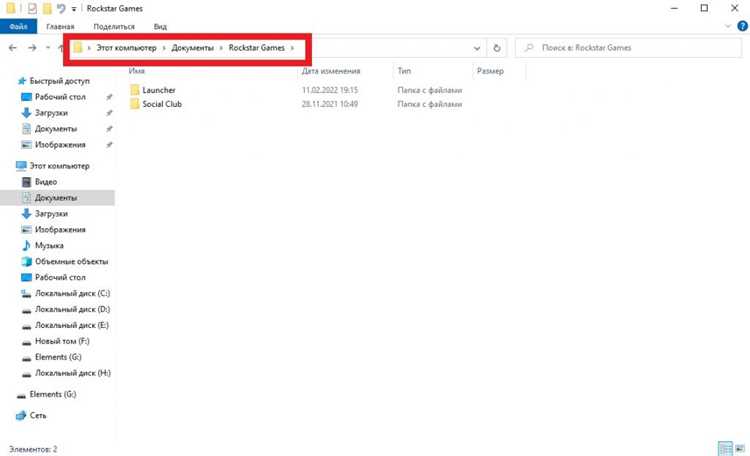The height and width of the screenshot is (456, 750).
Task: Expand the chevron after Rockstar Games breadcrumb
Action: (292, 48)
